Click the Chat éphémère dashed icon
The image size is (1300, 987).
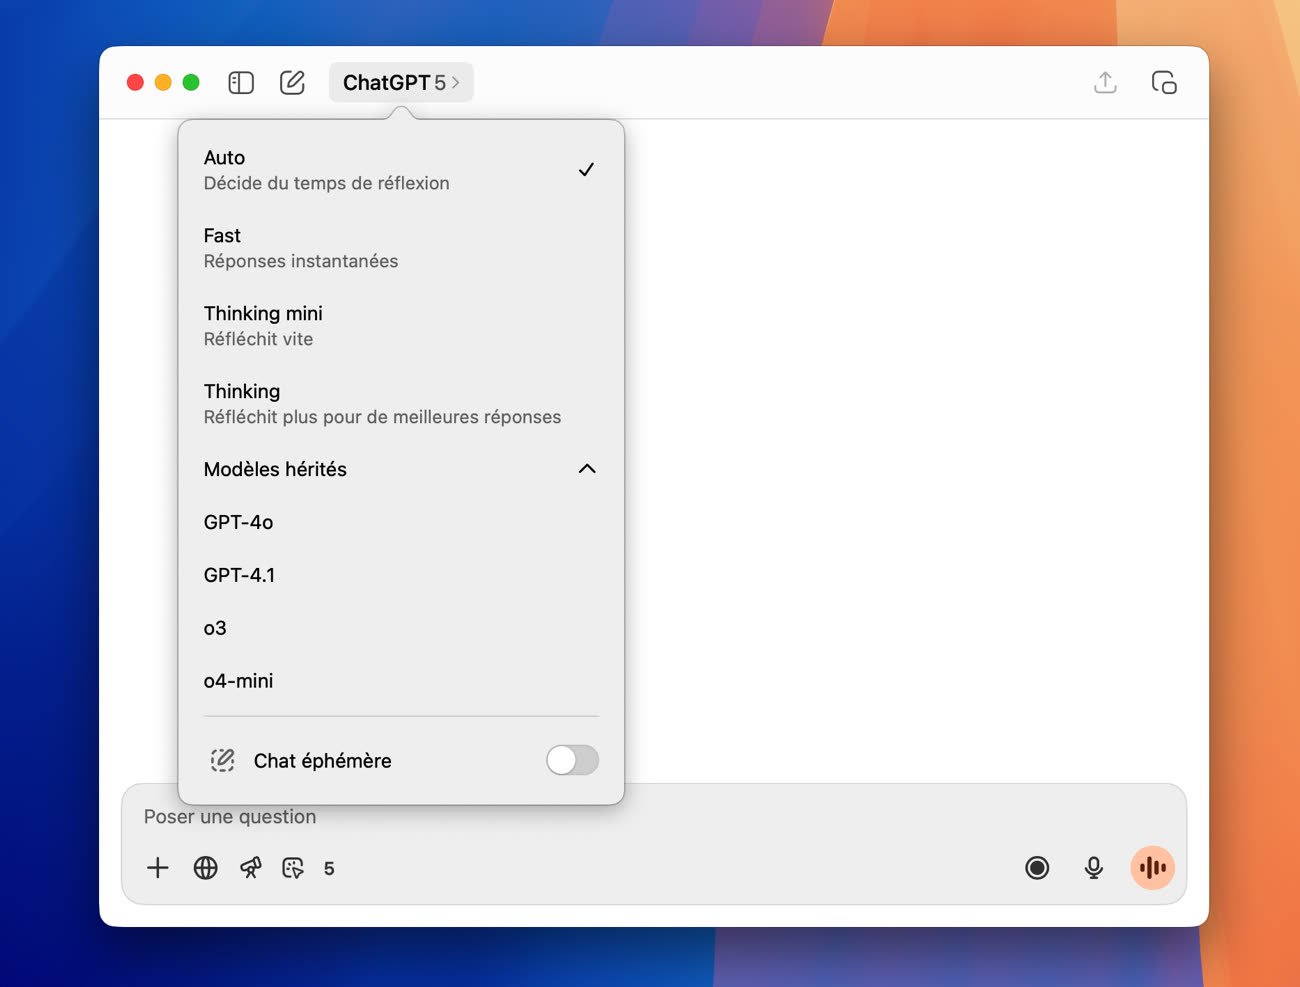click(222, 760)
